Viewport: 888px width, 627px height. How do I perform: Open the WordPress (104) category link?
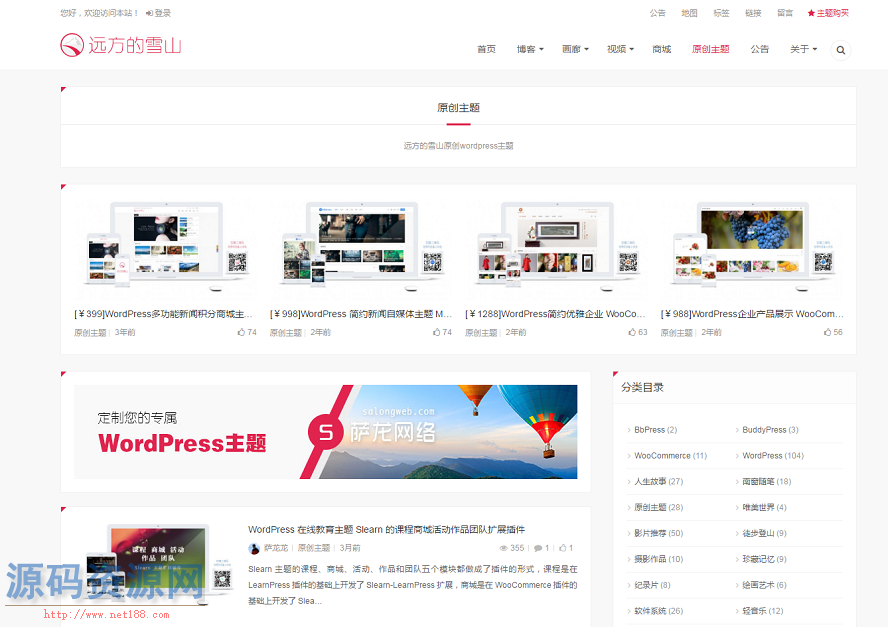772,455
